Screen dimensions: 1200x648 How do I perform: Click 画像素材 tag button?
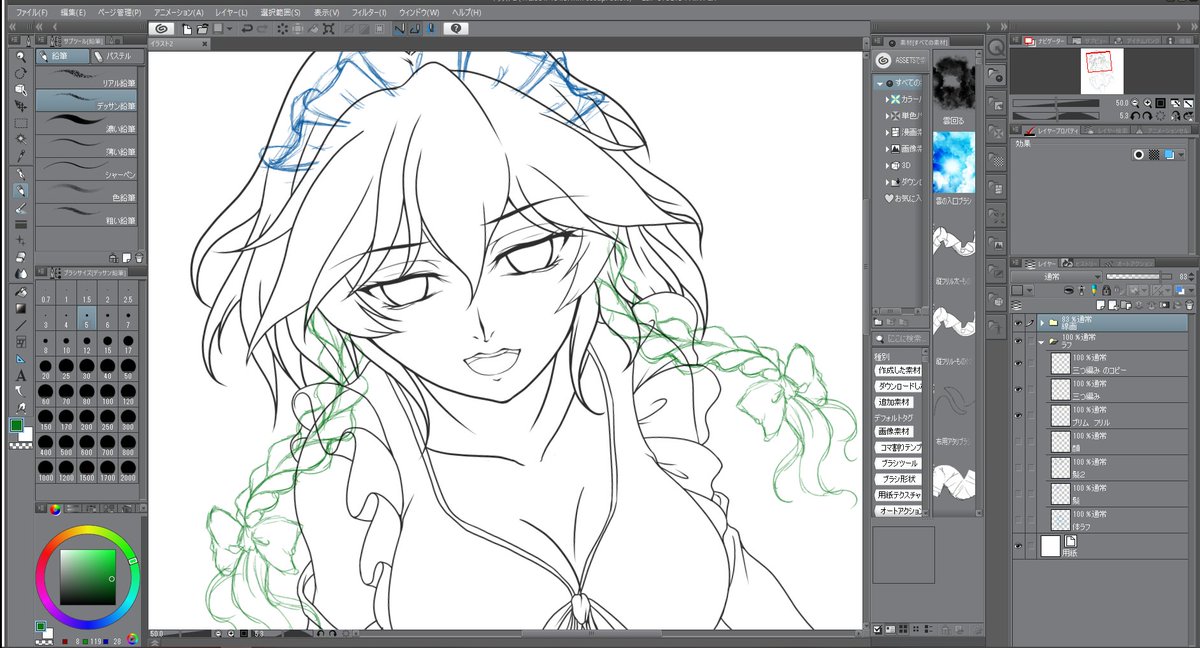pos(892,431)
